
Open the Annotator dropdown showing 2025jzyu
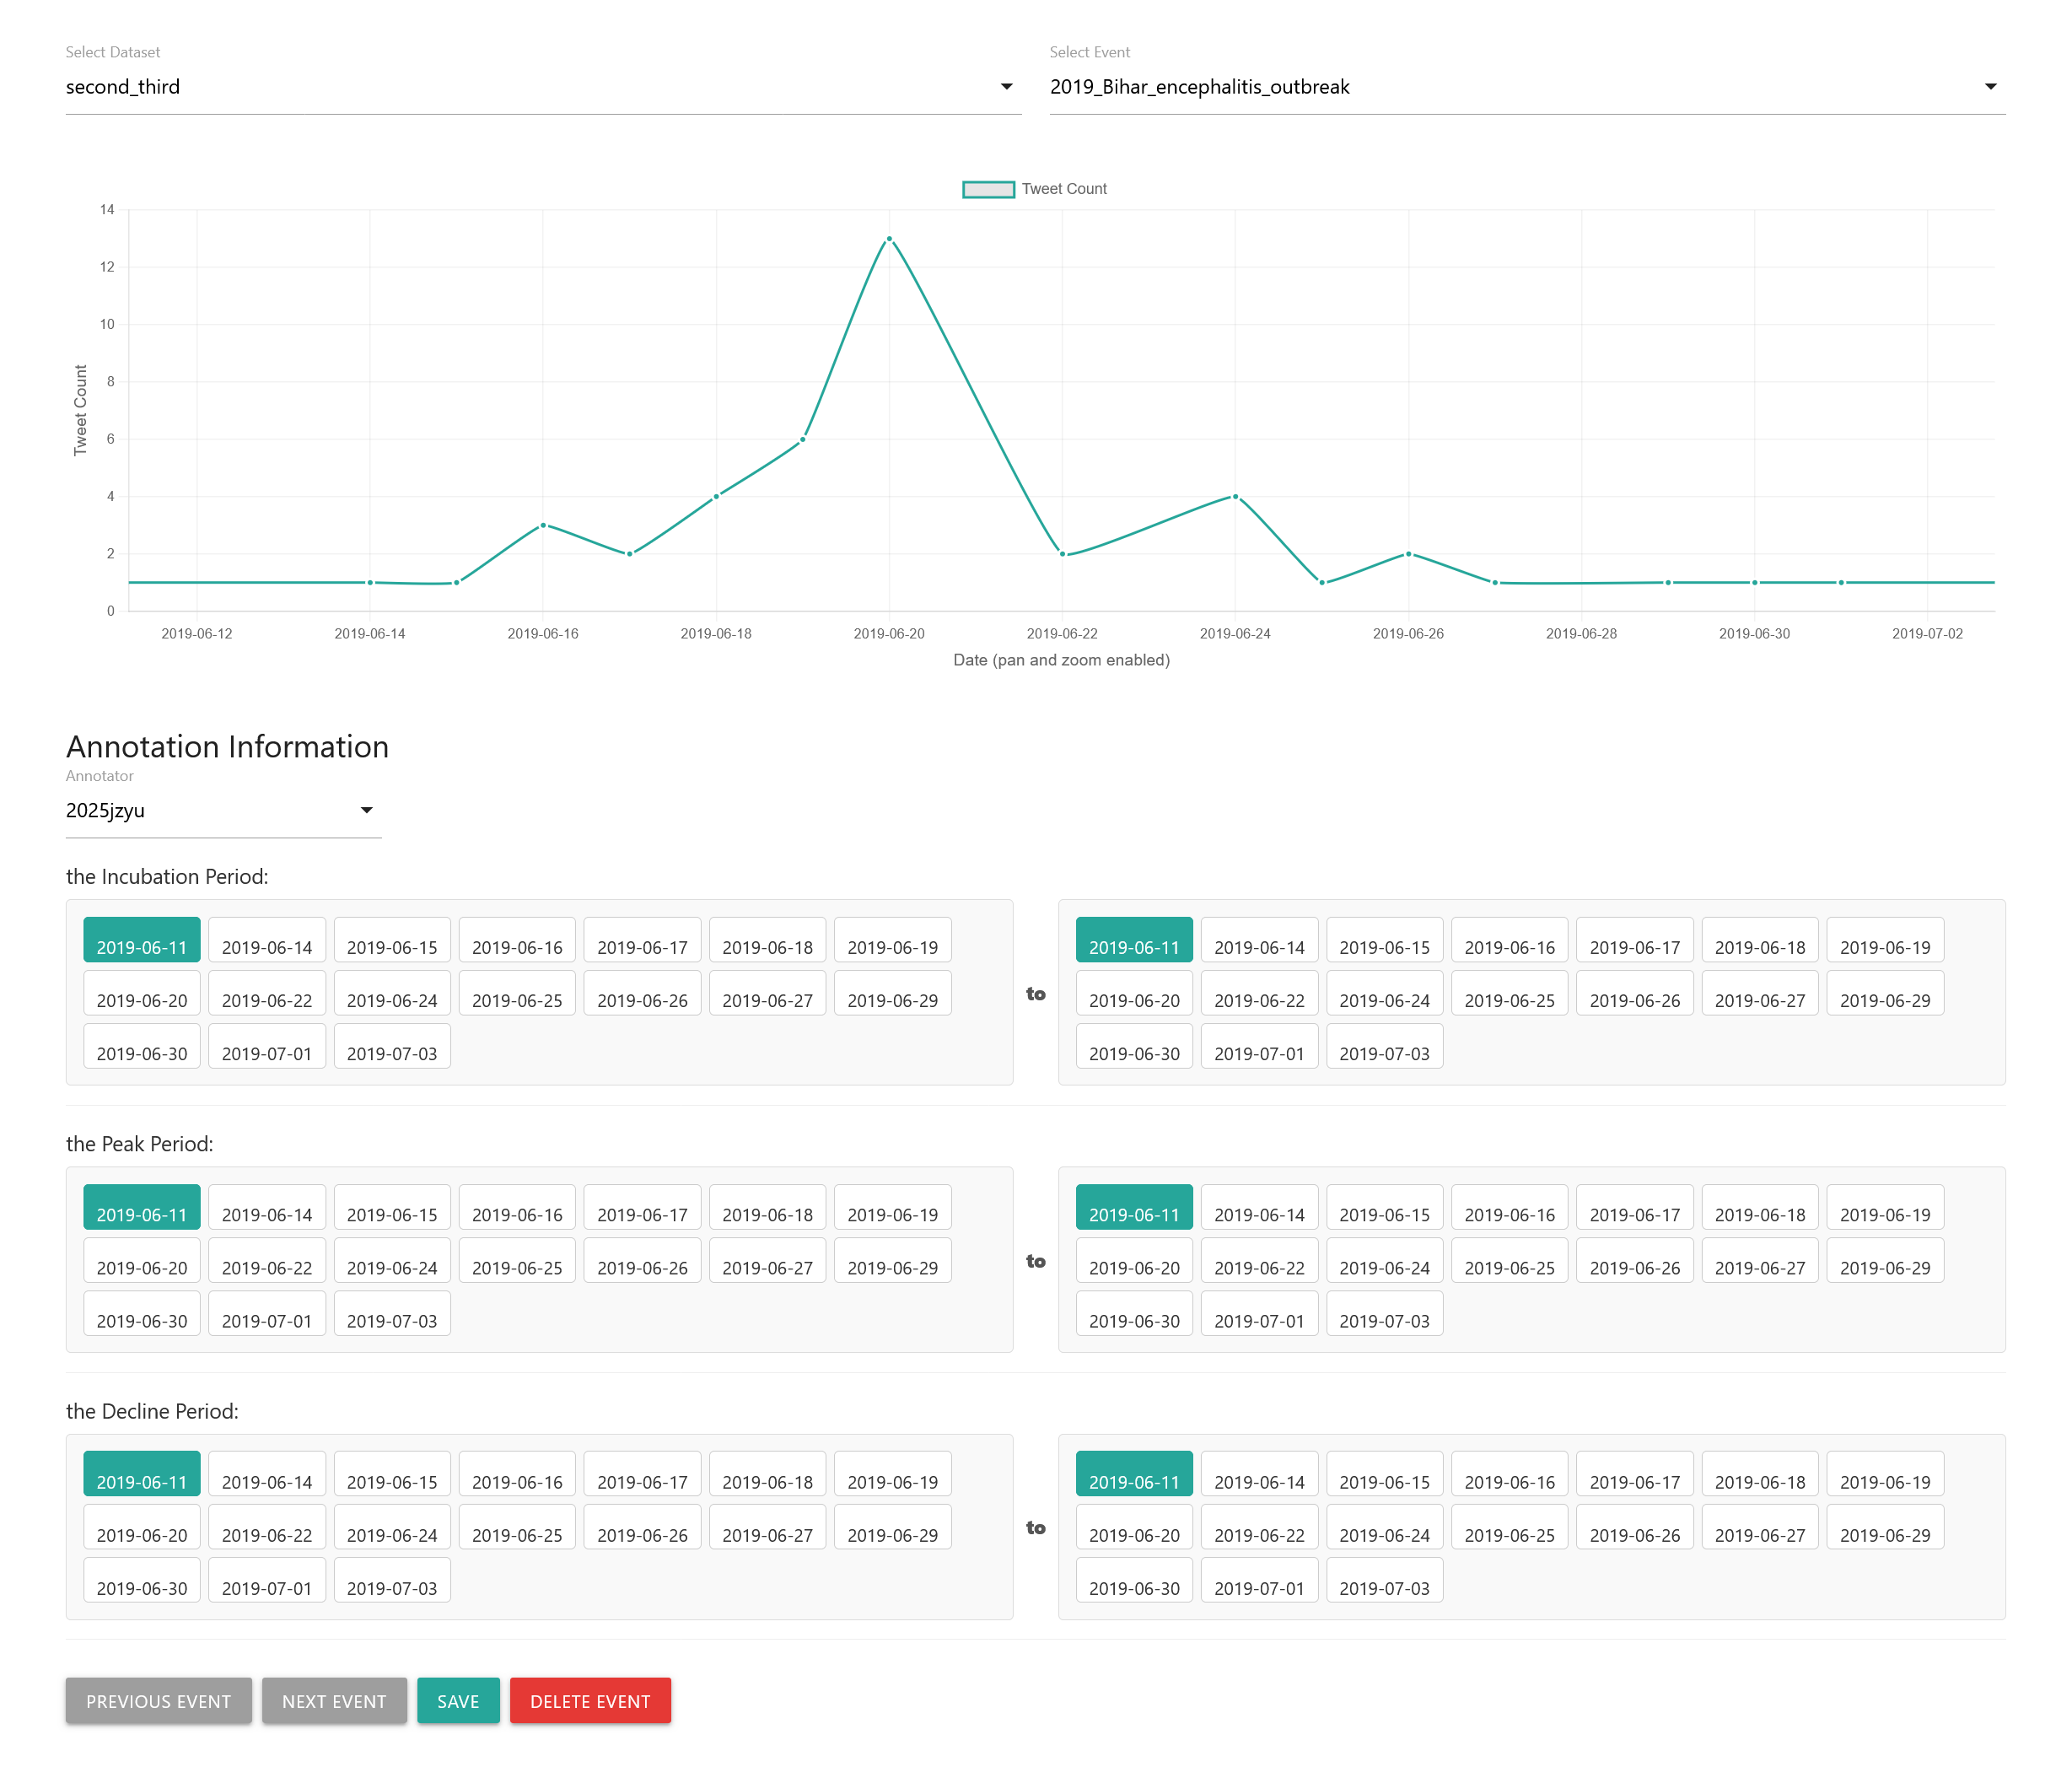pyautogui.click(x=366, y=810)
